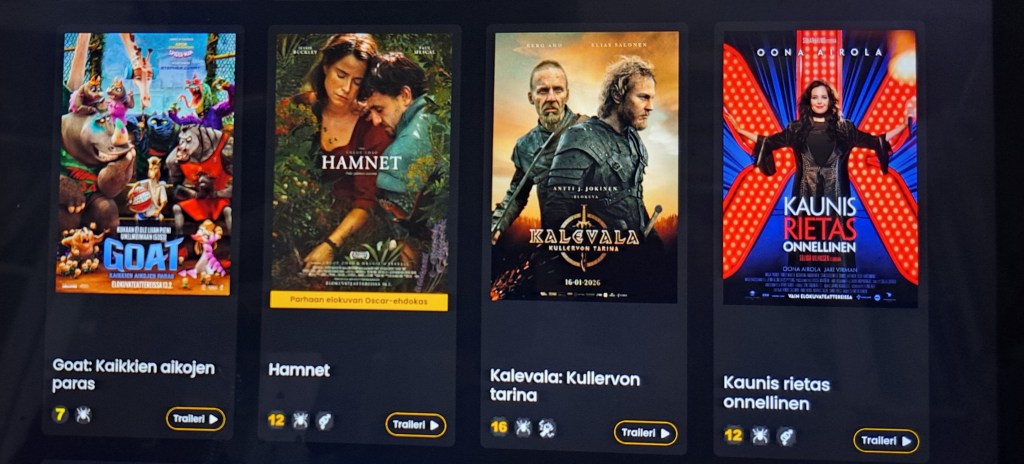1024x464 pixels.
Task: Click the age 7 rating badge under Goat
Action: pyautogui.click(x=60, y=414)
